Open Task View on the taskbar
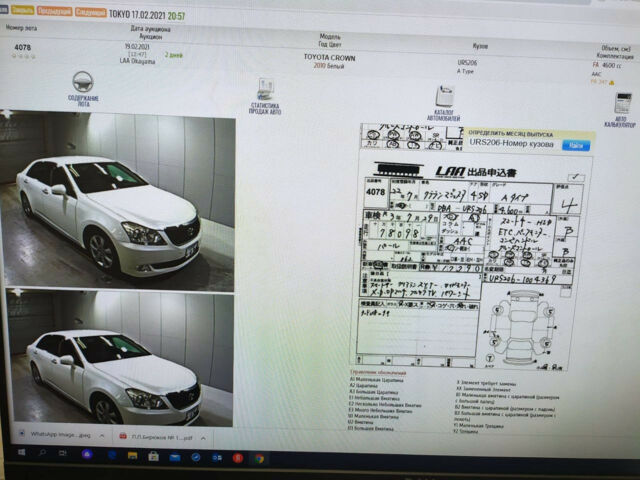This screenshot has width=640, height=480. [x=62, y=453]
